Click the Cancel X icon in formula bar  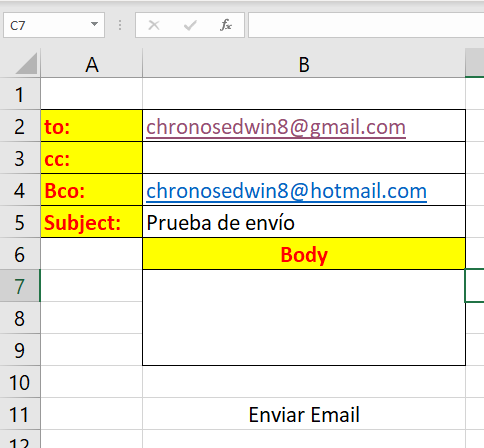154,25
